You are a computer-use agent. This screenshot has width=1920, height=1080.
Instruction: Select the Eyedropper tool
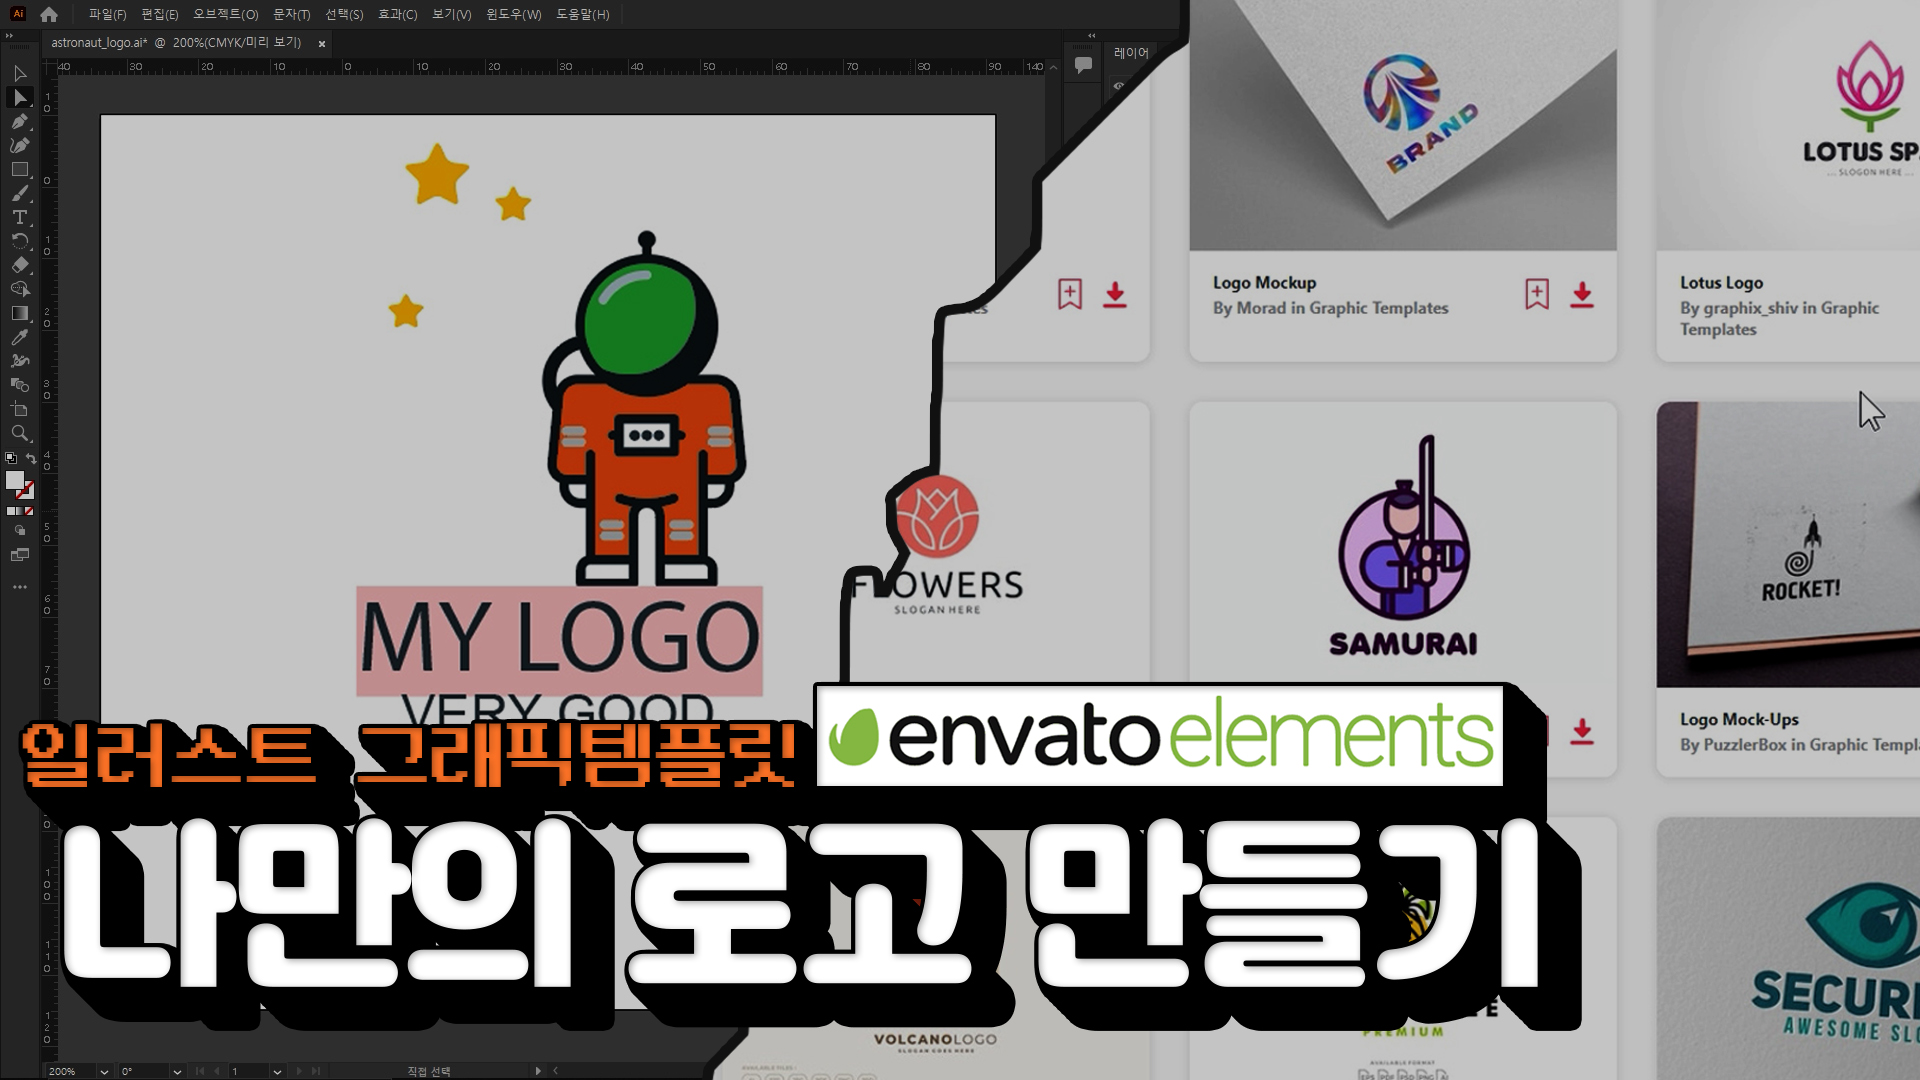[x=19, y=337]
